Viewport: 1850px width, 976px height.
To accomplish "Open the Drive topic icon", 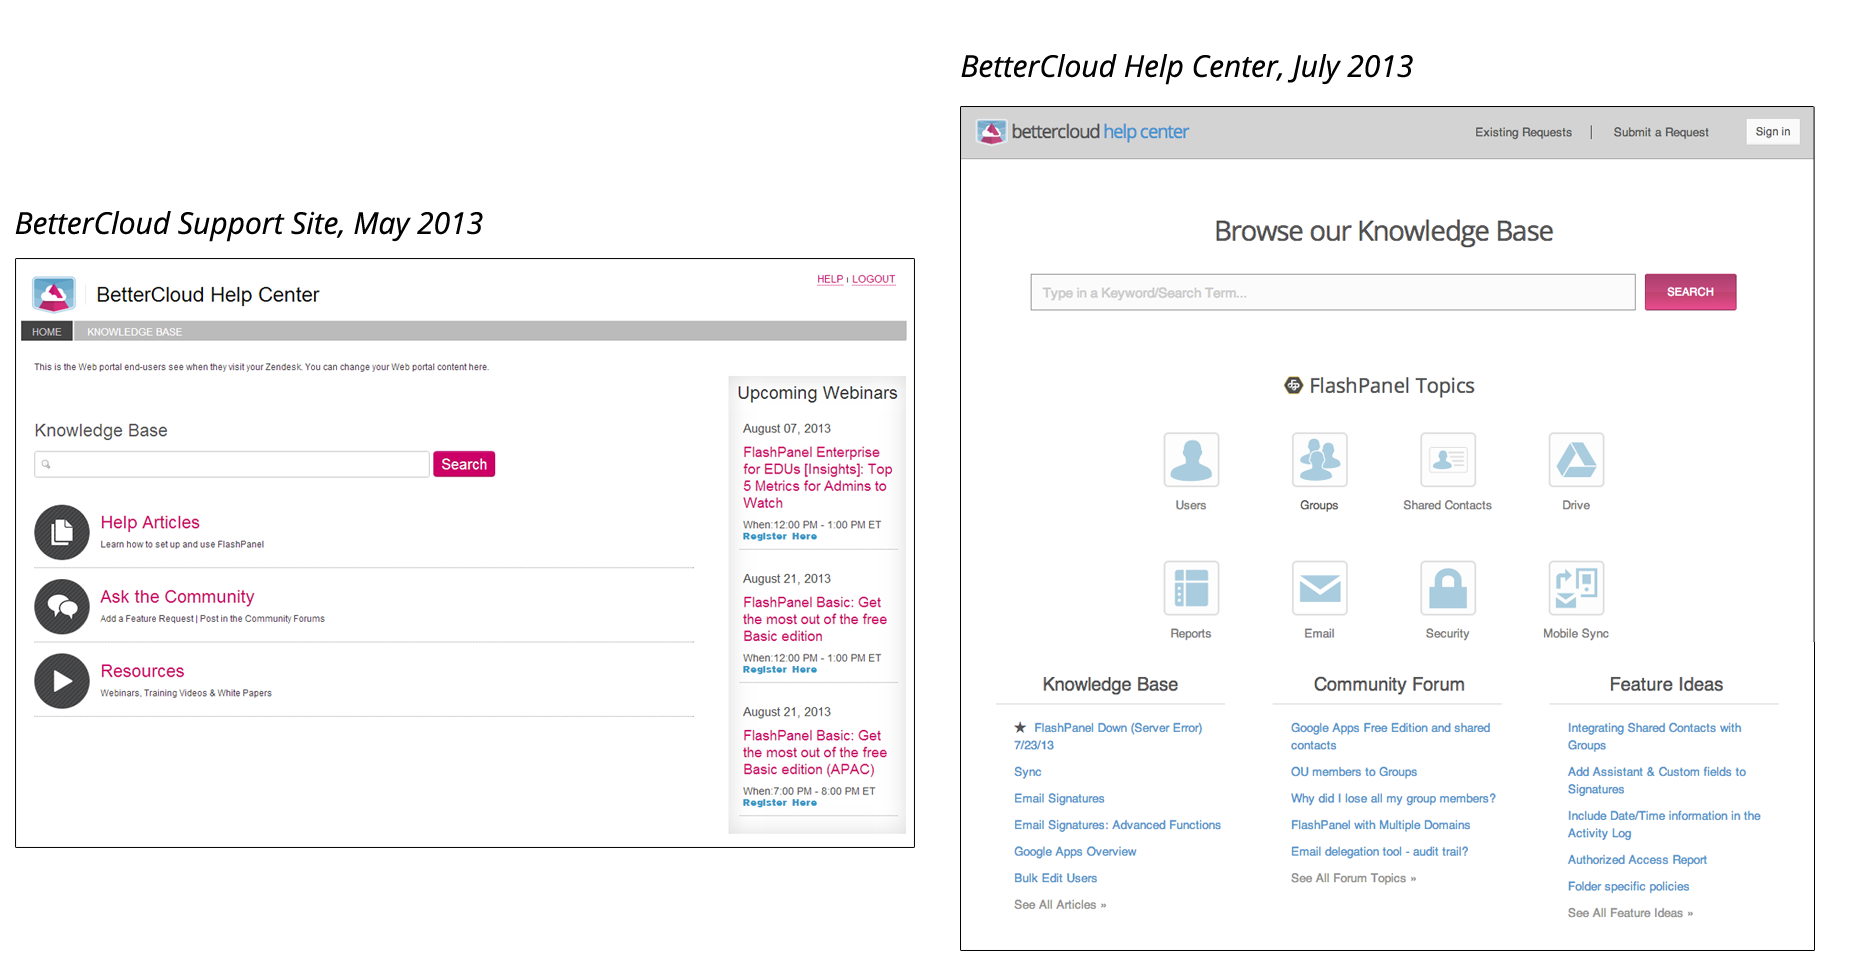I will point(1576,460).
